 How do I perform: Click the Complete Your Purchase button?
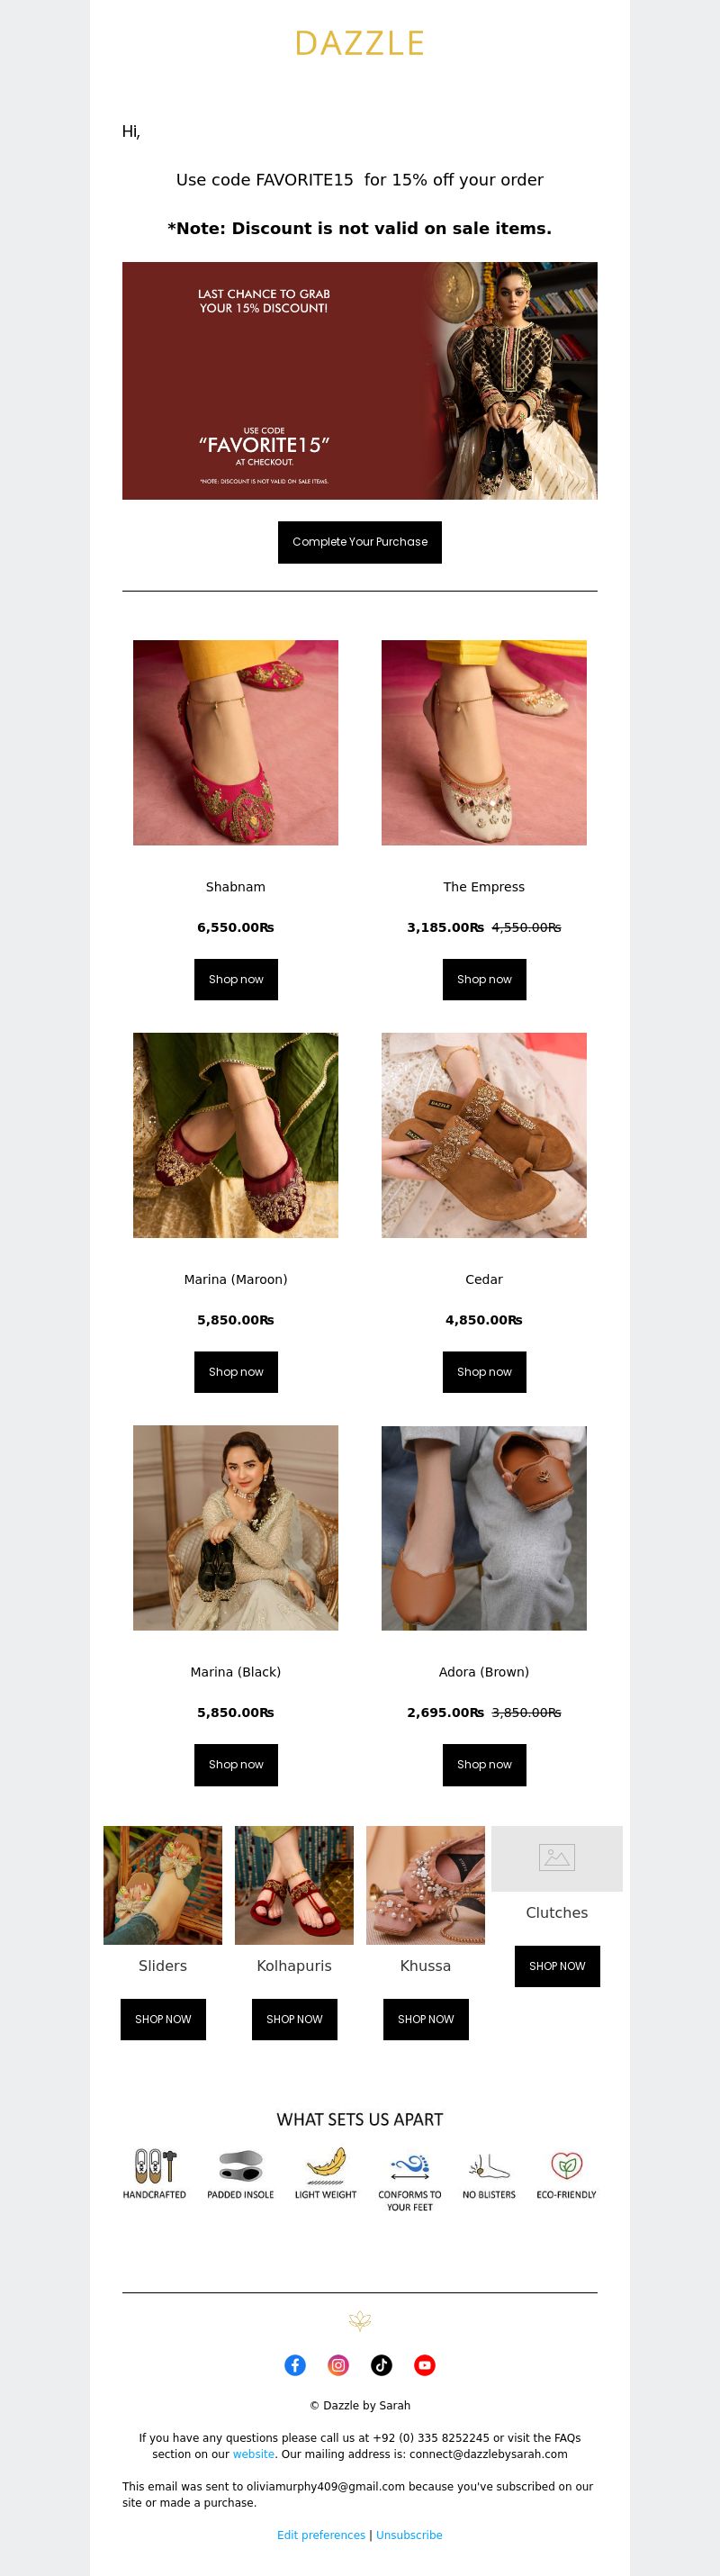click(x=360, y=542)
